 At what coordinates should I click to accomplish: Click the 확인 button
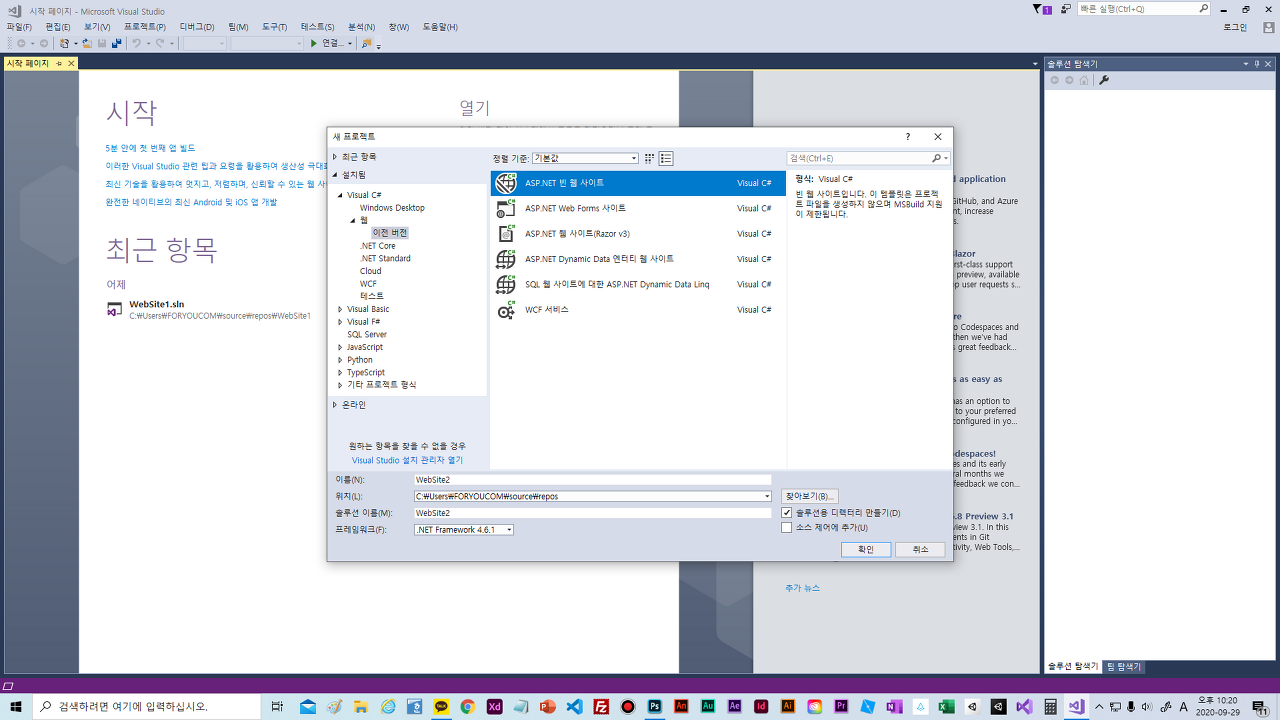click(x=865, y=549)
